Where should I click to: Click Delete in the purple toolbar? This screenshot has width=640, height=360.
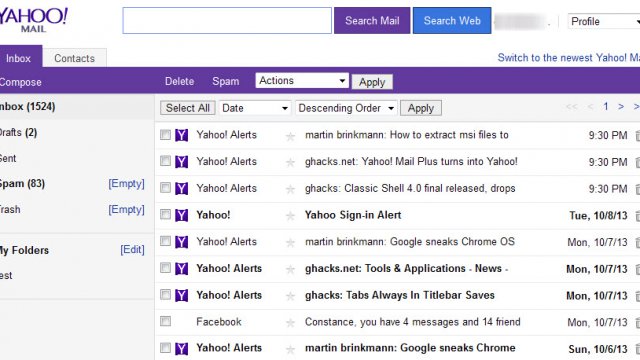pyautogui.click(x=179, y=81)
